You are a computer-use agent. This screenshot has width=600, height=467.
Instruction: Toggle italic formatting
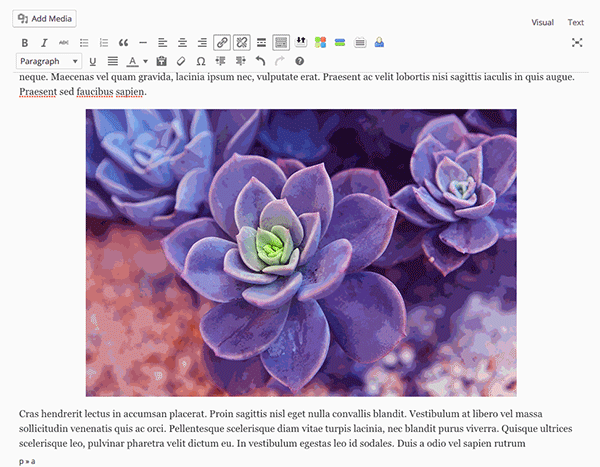[x=44, y=43]
